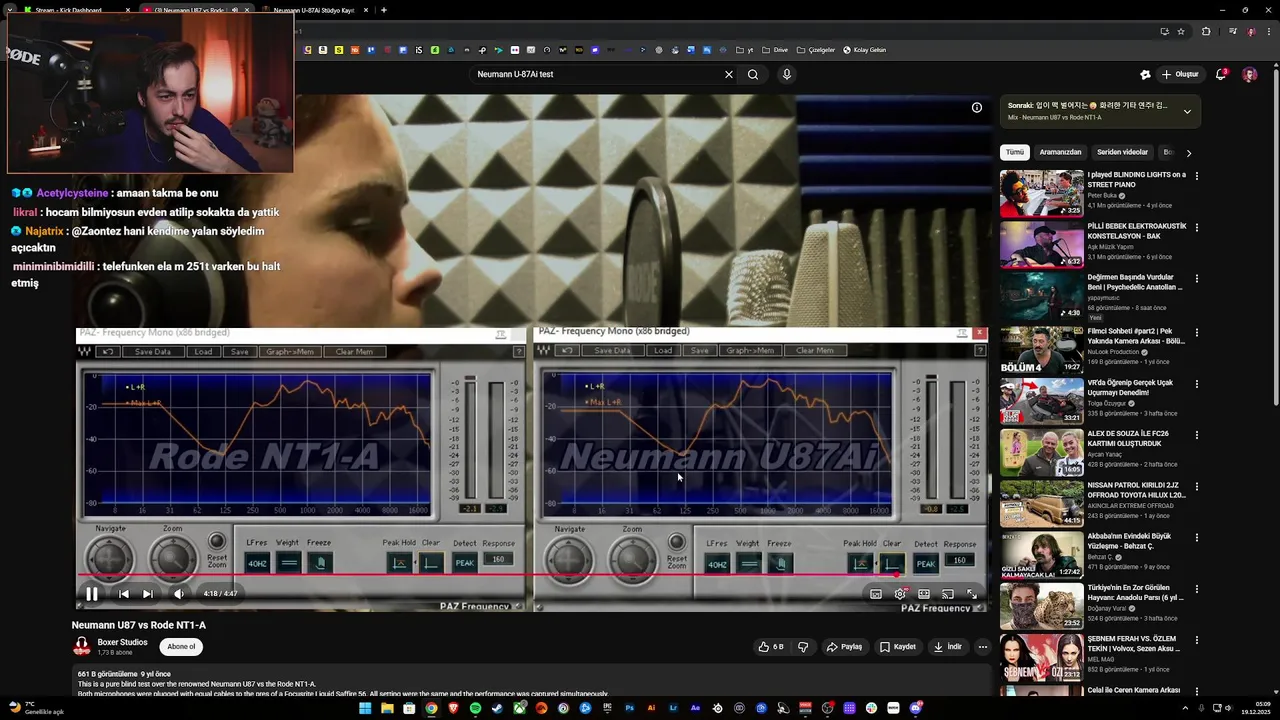The height and width of the screenshot is (720, 1280).
Task: Open the YouTube notifications bell
Action: [x=1221, y=74]
